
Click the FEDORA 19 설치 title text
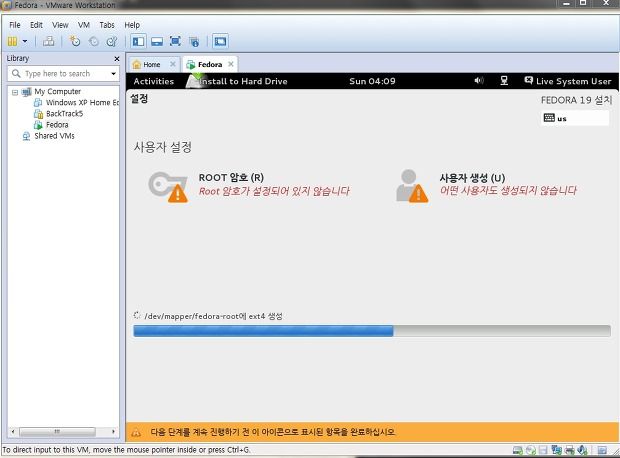coord(576,100)
